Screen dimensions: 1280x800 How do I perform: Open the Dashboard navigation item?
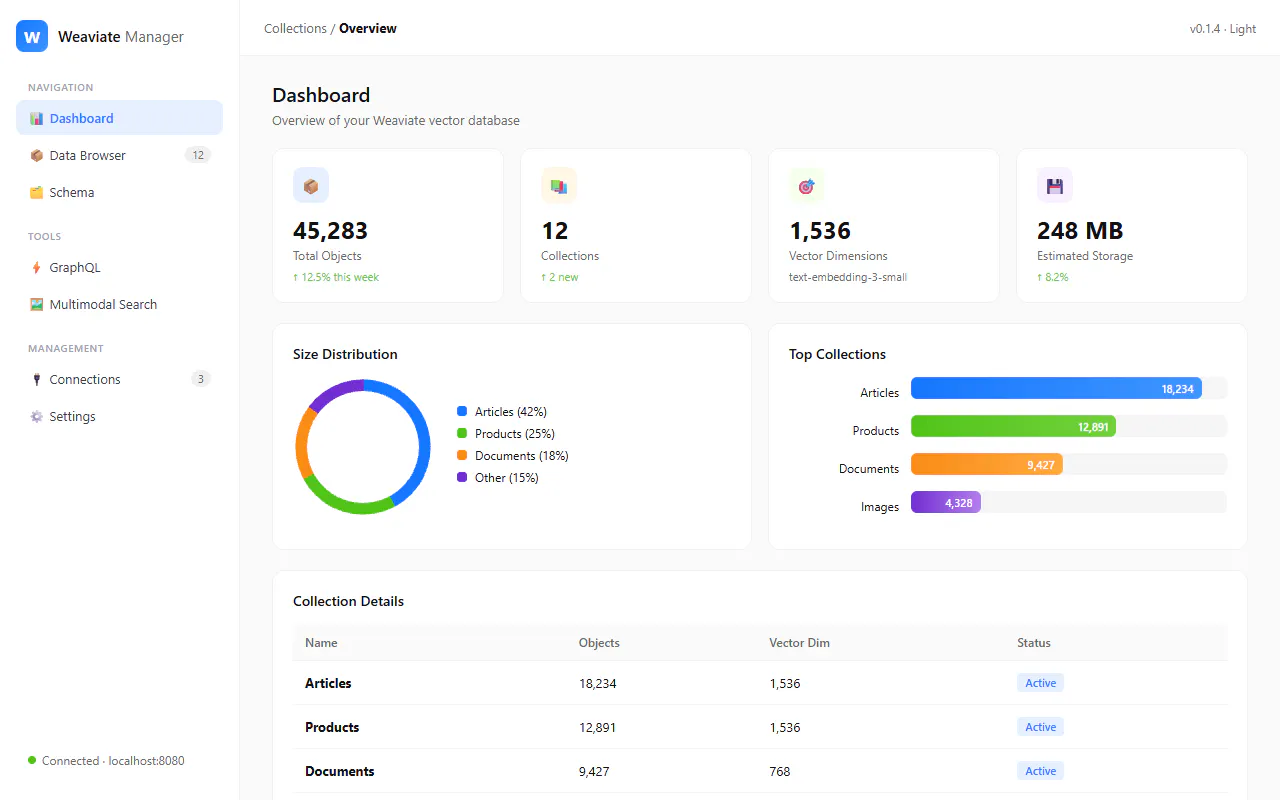coord(119,118)
